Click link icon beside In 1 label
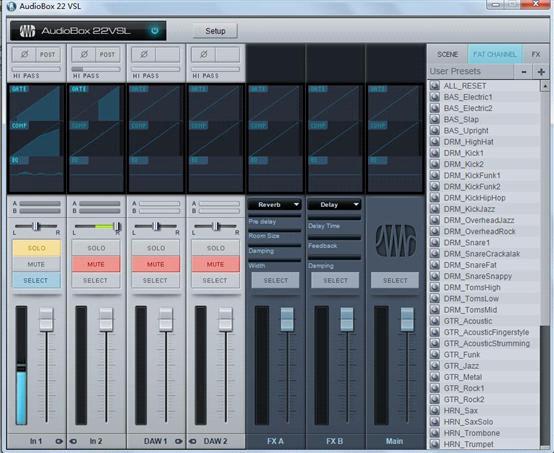Screen dimensions: 554x453 59,441
